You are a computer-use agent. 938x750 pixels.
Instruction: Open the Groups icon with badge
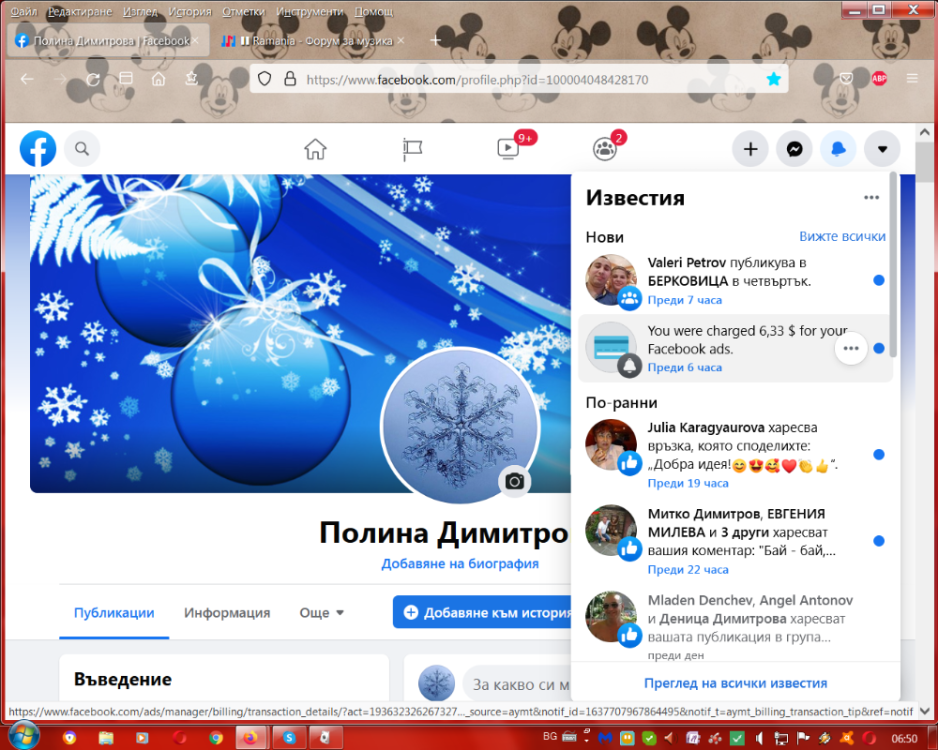[x=605, y=149]
